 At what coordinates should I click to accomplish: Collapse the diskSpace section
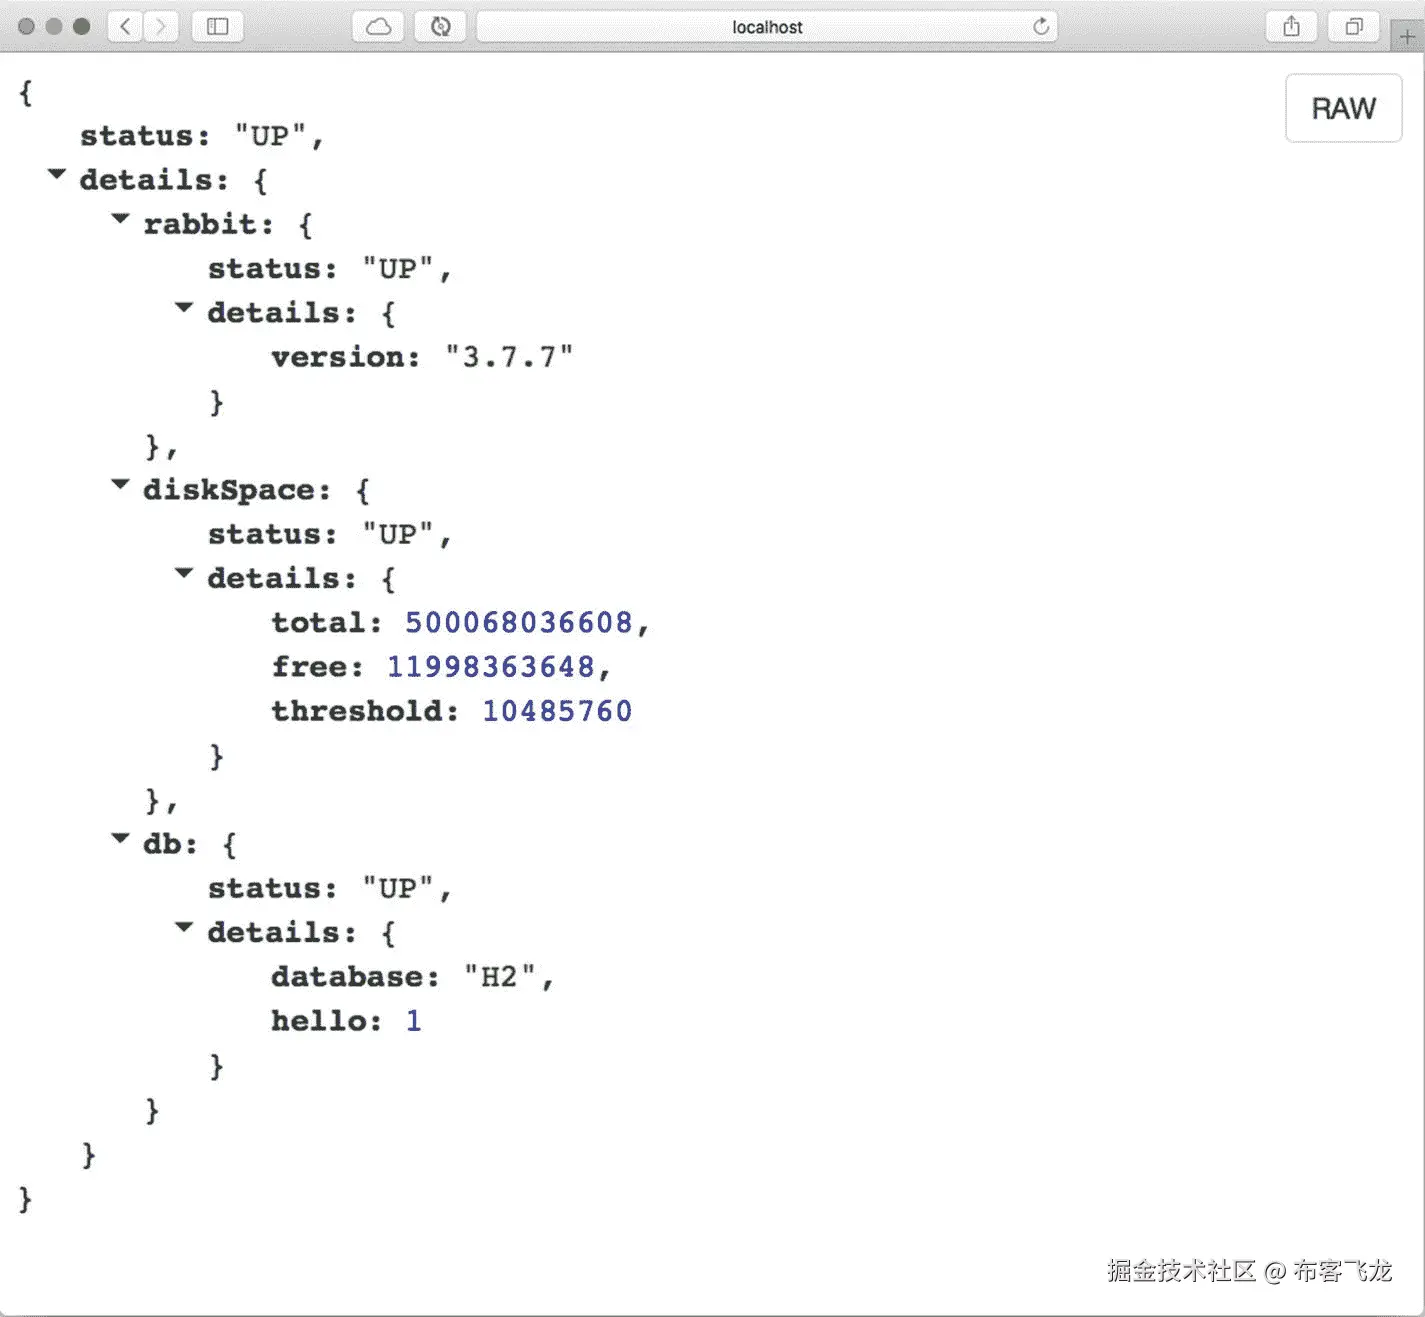pos(120,485)
